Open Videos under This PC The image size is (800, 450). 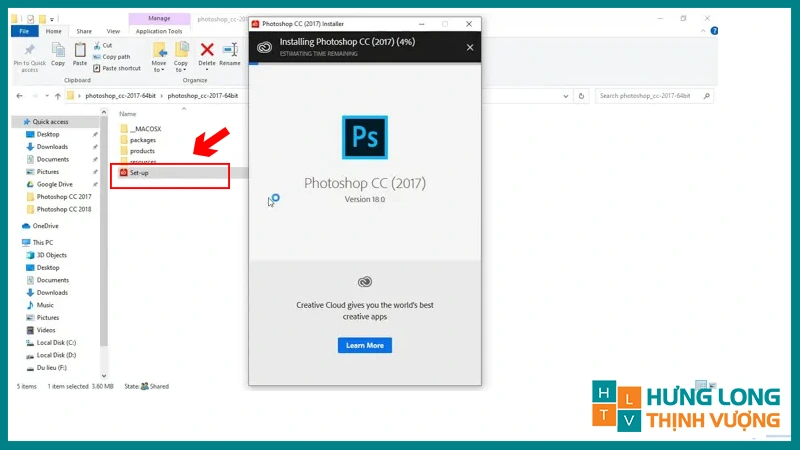pos(46,330)
